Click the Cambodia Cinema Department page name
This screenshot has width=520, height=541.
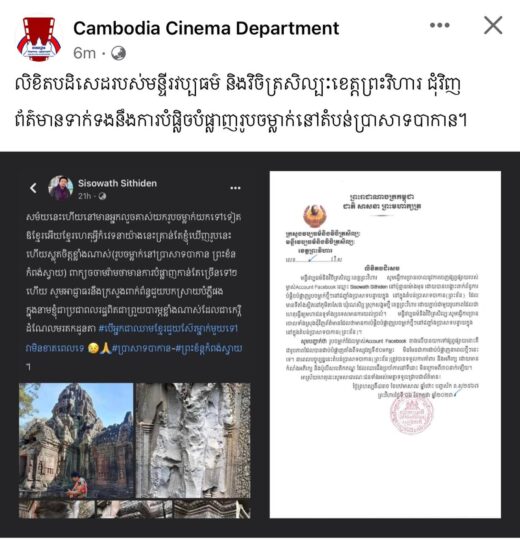(x=206, y=28)
